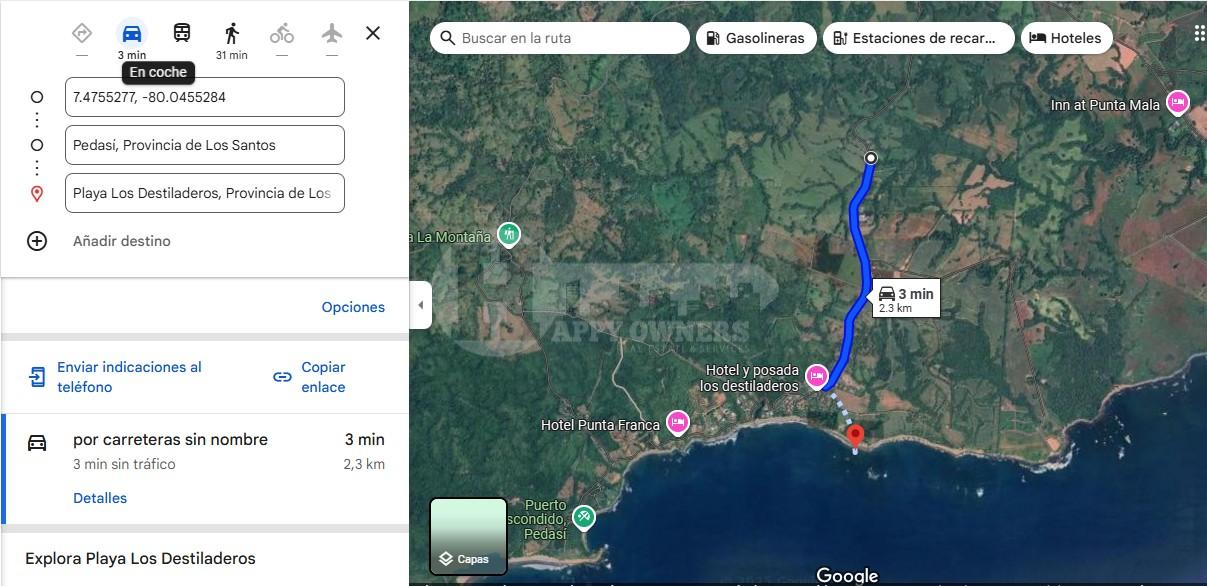Choose cycling travel mode

pos(282,33)
